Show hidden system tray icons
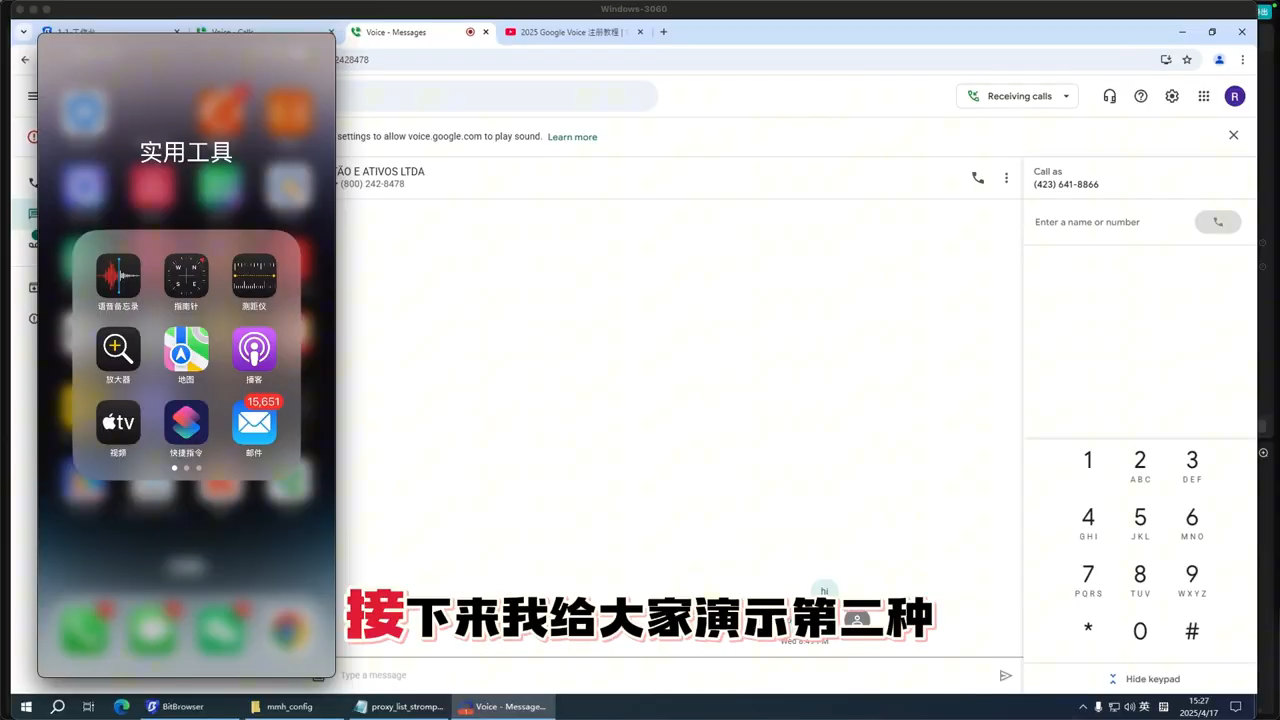Screen dimensions: 1280x720 pyautogui.click(x=1083, y=706)
